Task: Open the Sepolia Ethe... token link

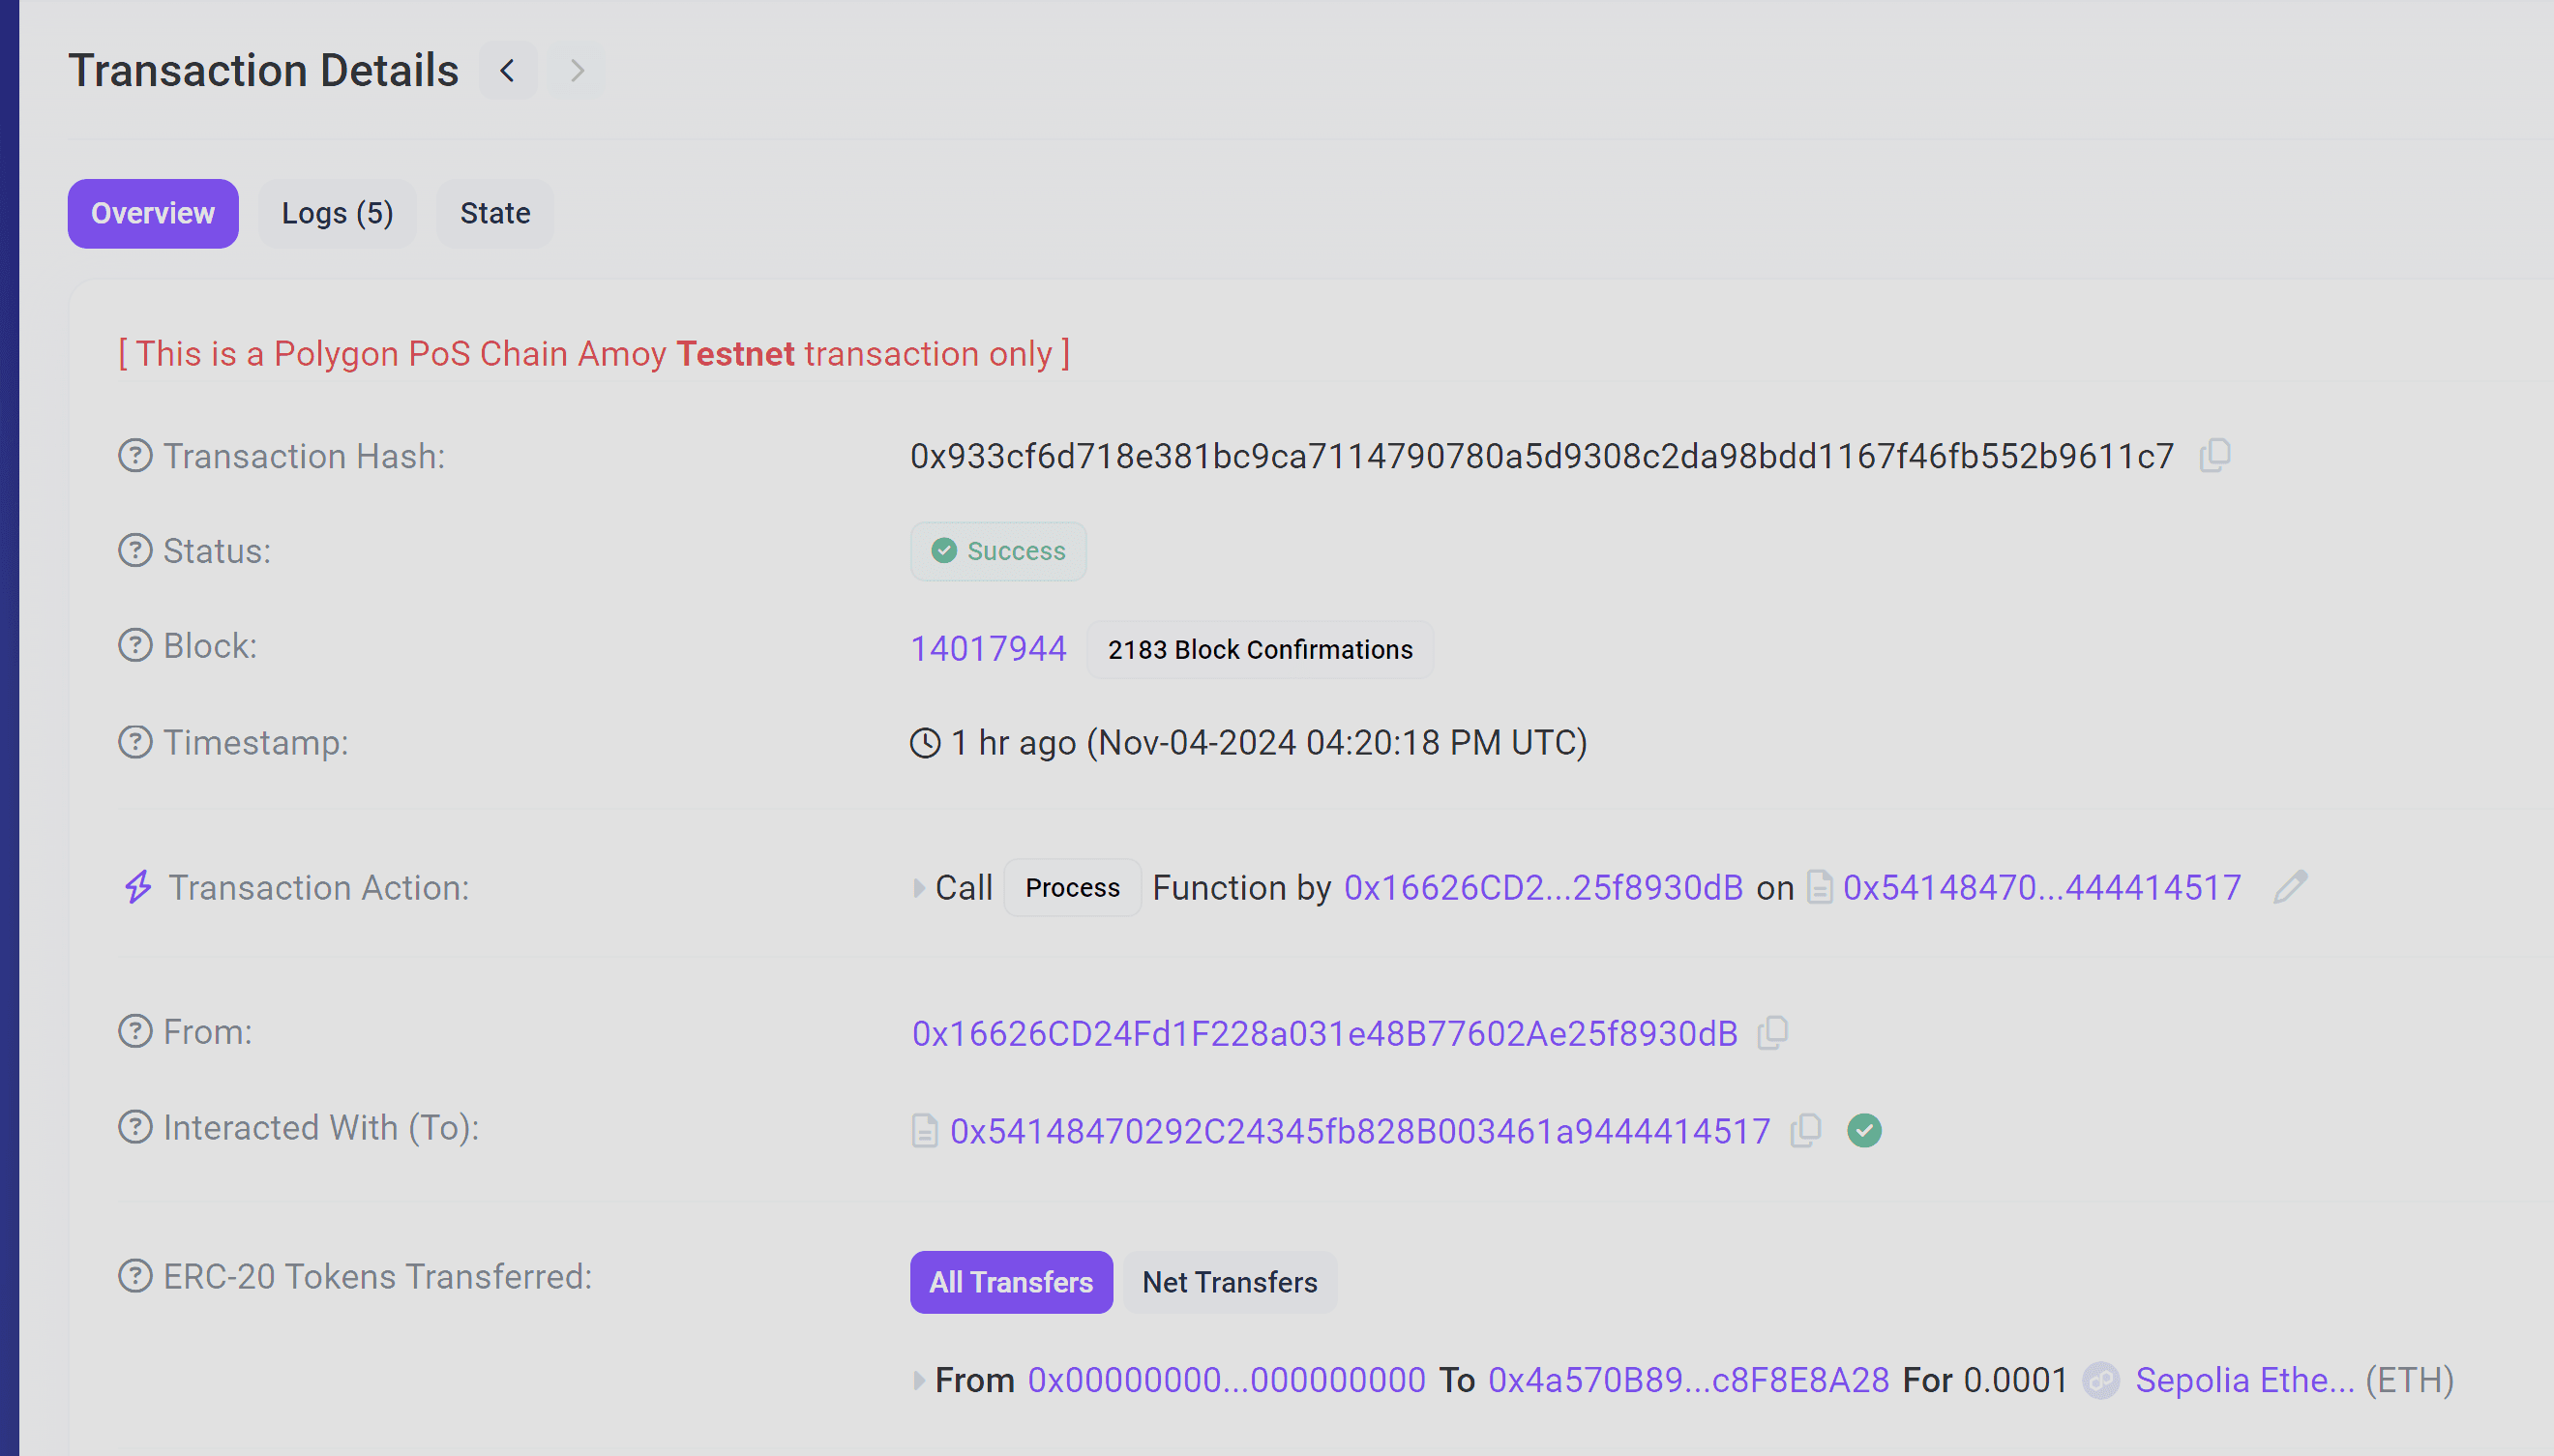Action: pyautogui.click(x=2244, y=1381)
